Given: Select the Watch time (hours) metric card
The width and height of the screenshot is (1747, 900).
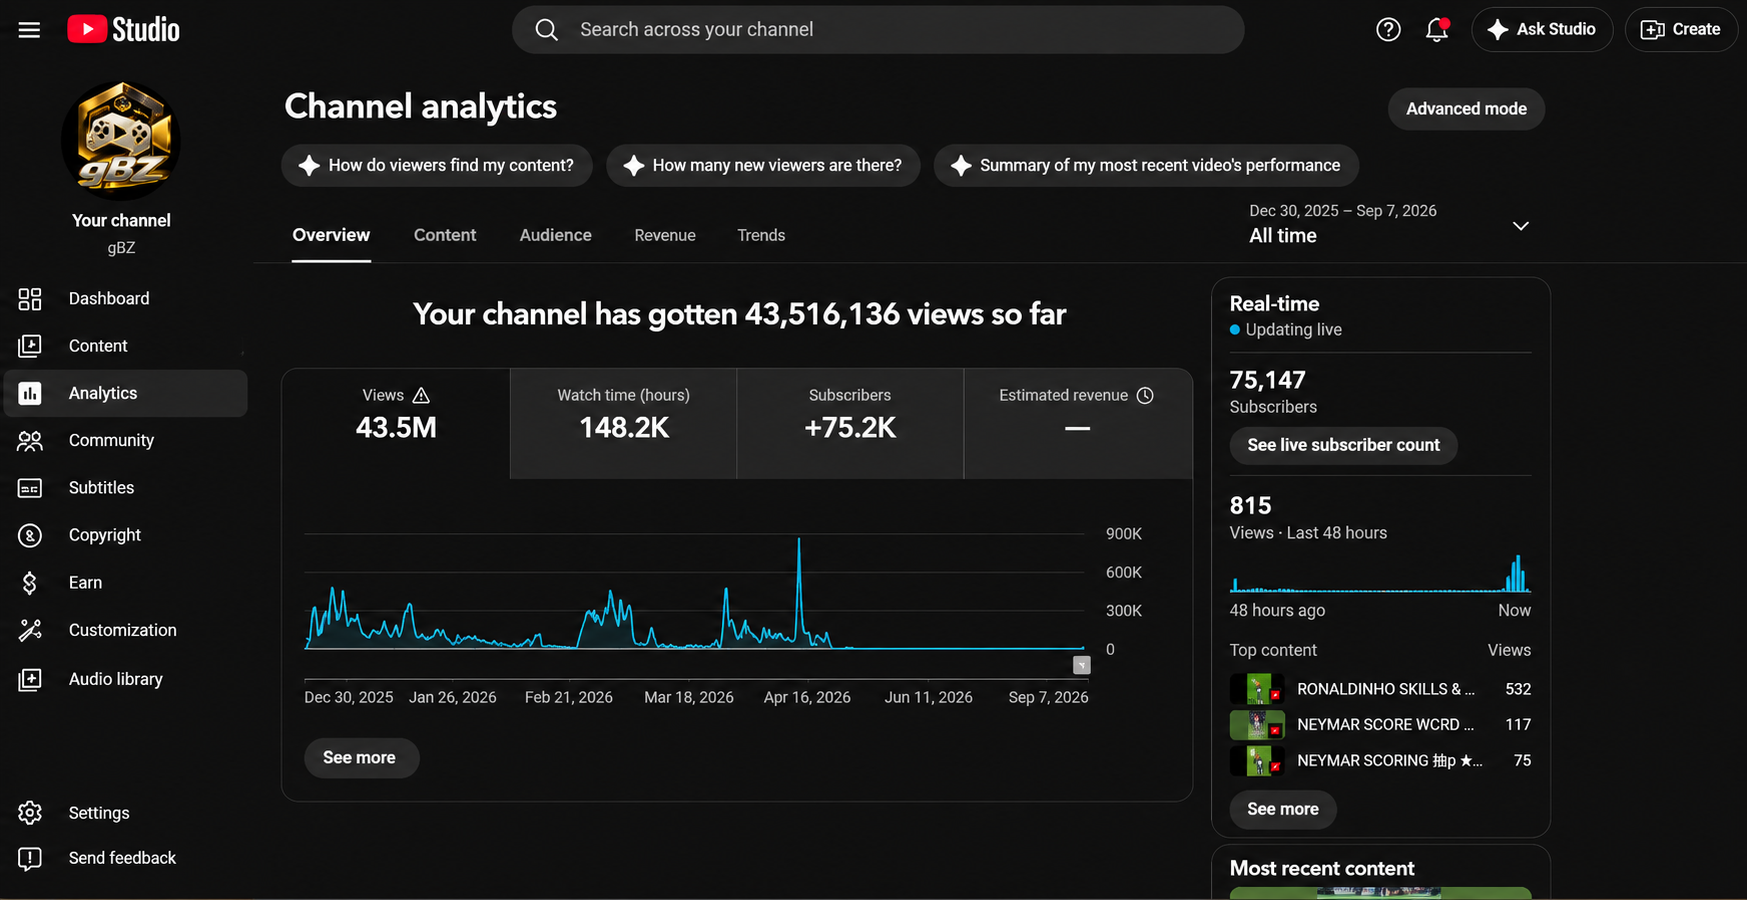Looking at the screenshot, I should 624,424.
